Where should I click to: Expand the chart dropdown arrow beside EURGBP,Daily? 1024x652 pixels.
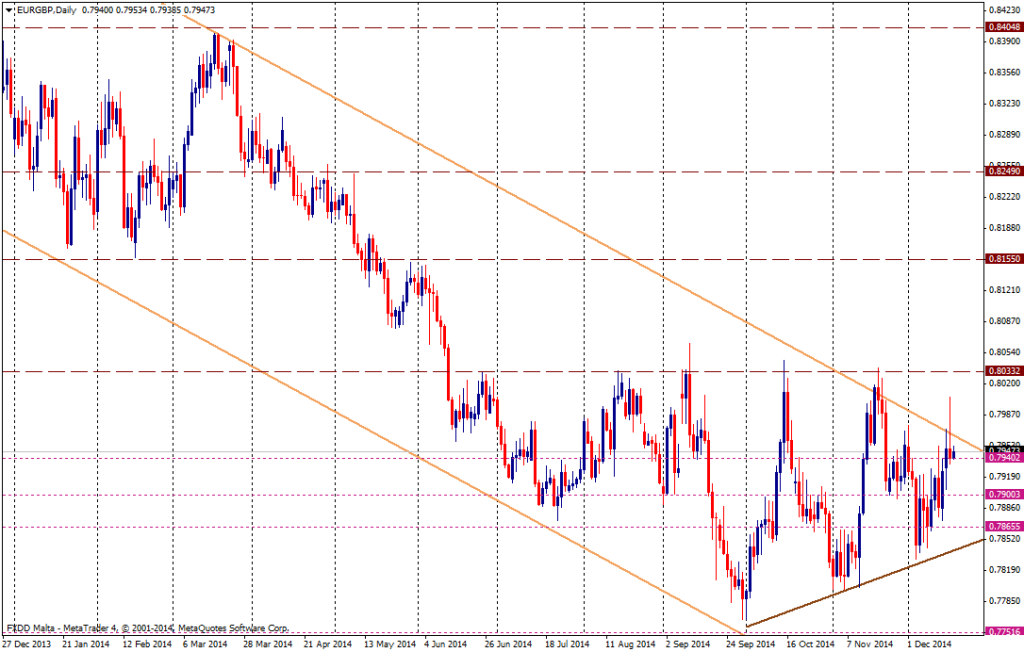coord(6,8)
